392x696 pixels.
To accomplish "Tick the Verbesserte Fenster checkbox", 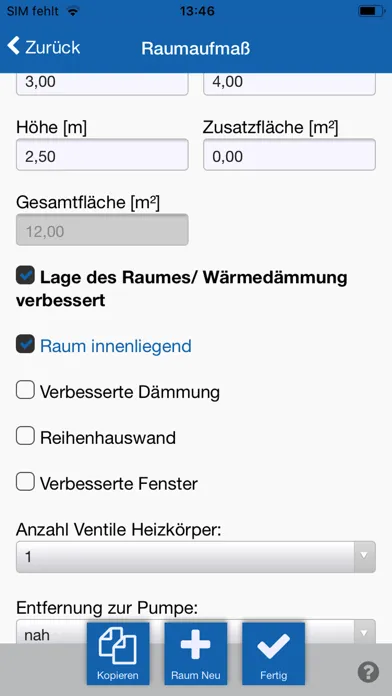I will (x=25, y=482).
